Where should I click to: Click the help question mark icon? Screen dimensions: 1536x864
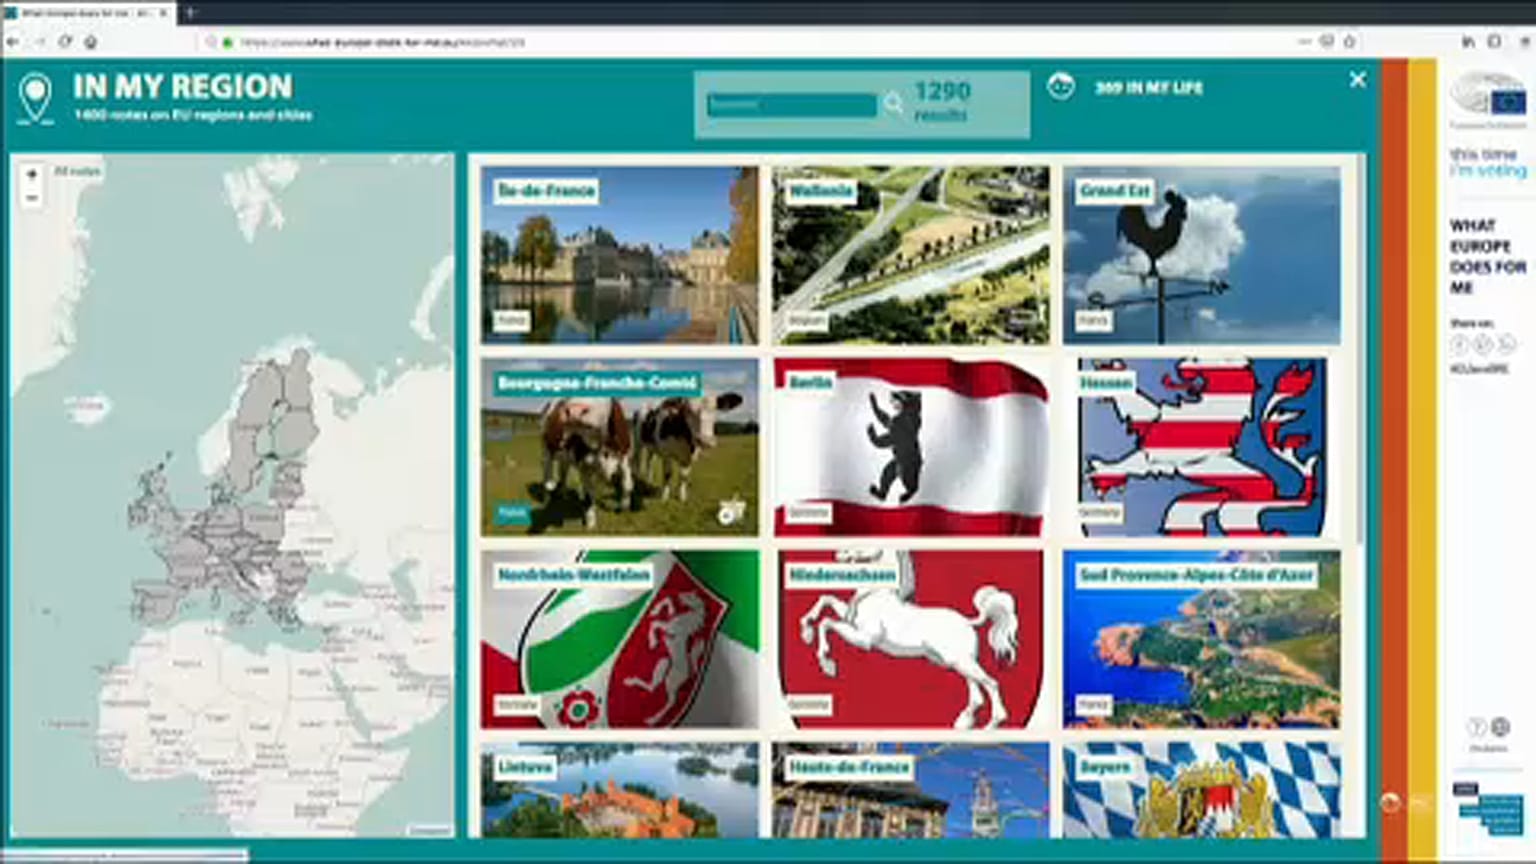tap(1475, 727)
